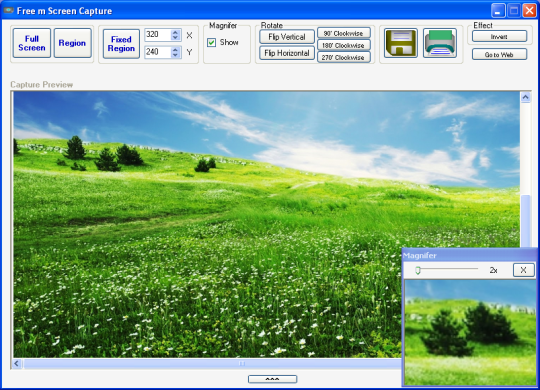Click the preview scrollbar up arrow
This screenshot has width=540, height=390.
[x=525, y=98]
